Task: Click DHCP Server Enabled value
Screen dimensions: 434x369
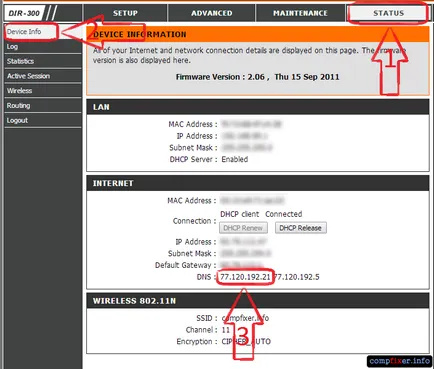Action: coord(235,159)
